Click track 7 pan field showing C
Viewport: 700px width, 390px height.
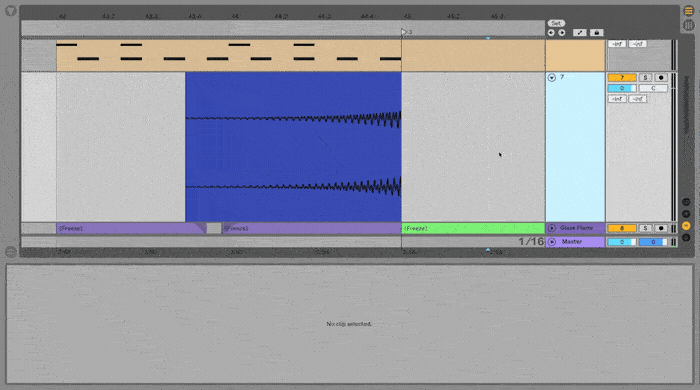[653, 88]
